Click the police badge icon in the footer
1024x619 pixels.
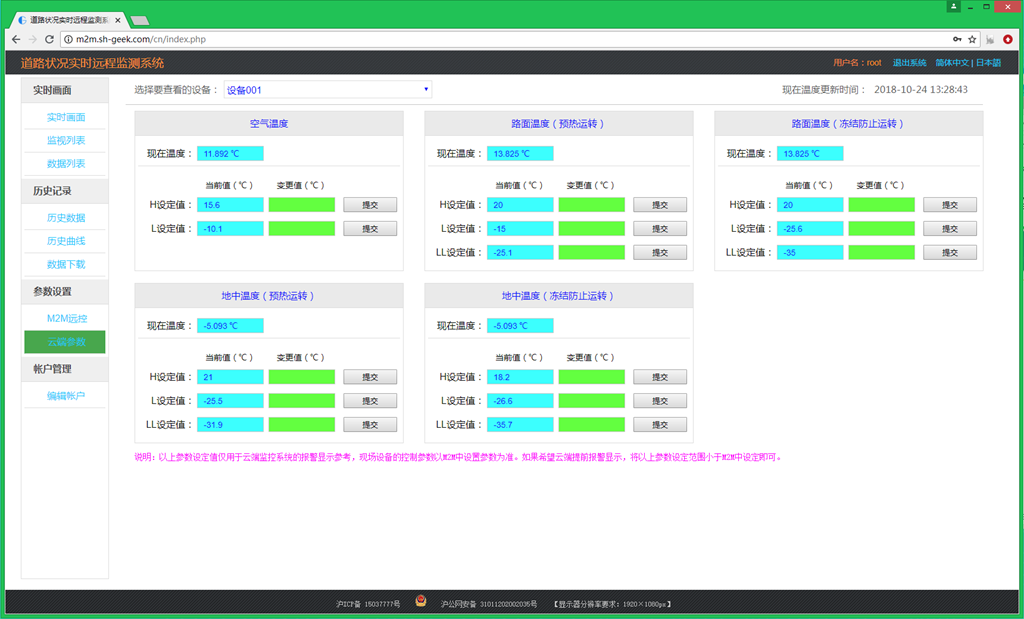pos(420,603)
